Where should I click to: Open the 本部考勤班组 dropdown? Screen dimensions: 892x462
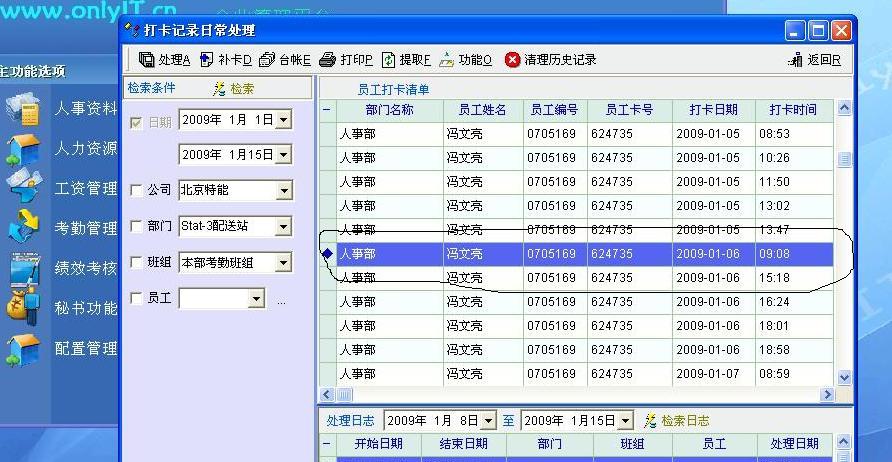[284, 262]
